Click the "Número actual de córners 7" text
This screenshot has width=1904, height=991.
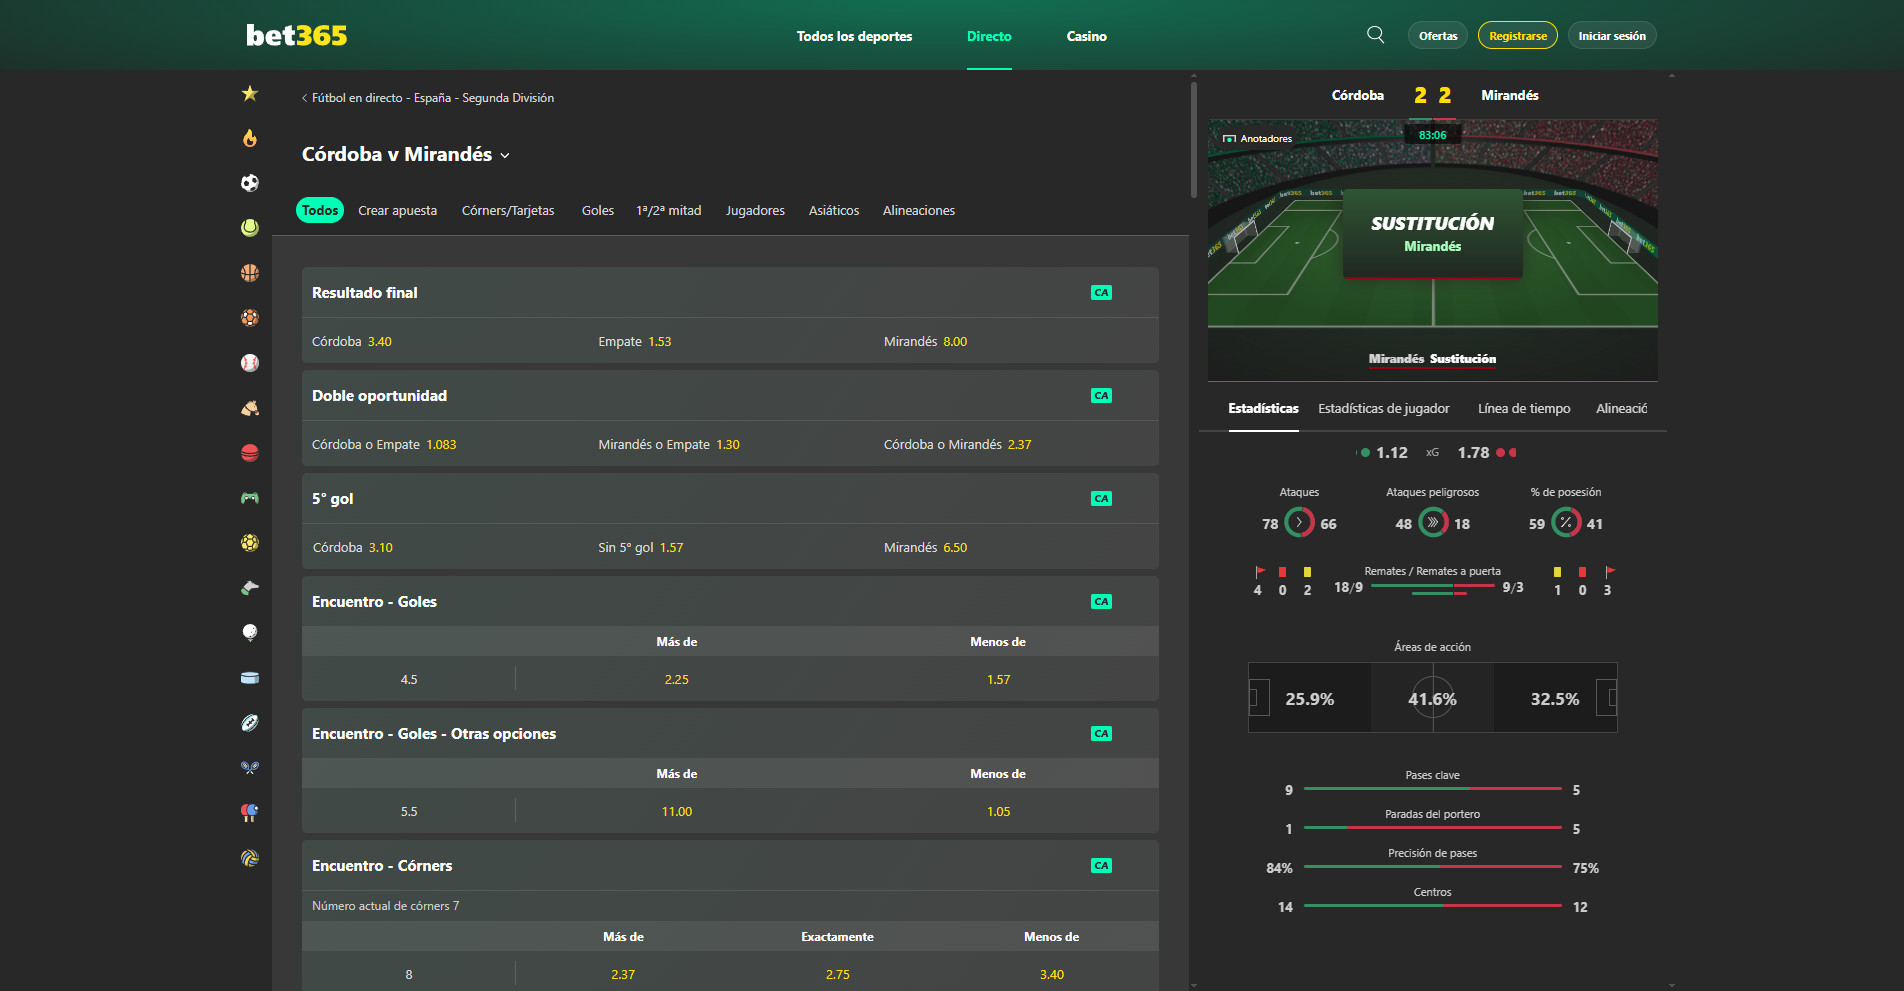(386, 906)
